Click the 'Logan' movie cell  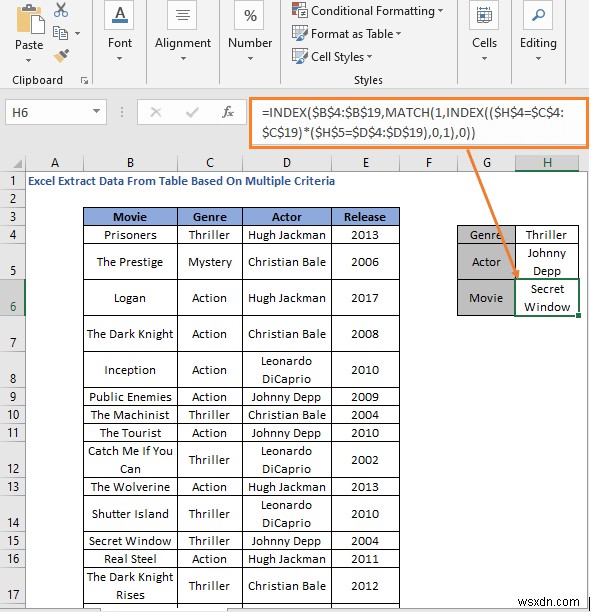click(130, 298)
